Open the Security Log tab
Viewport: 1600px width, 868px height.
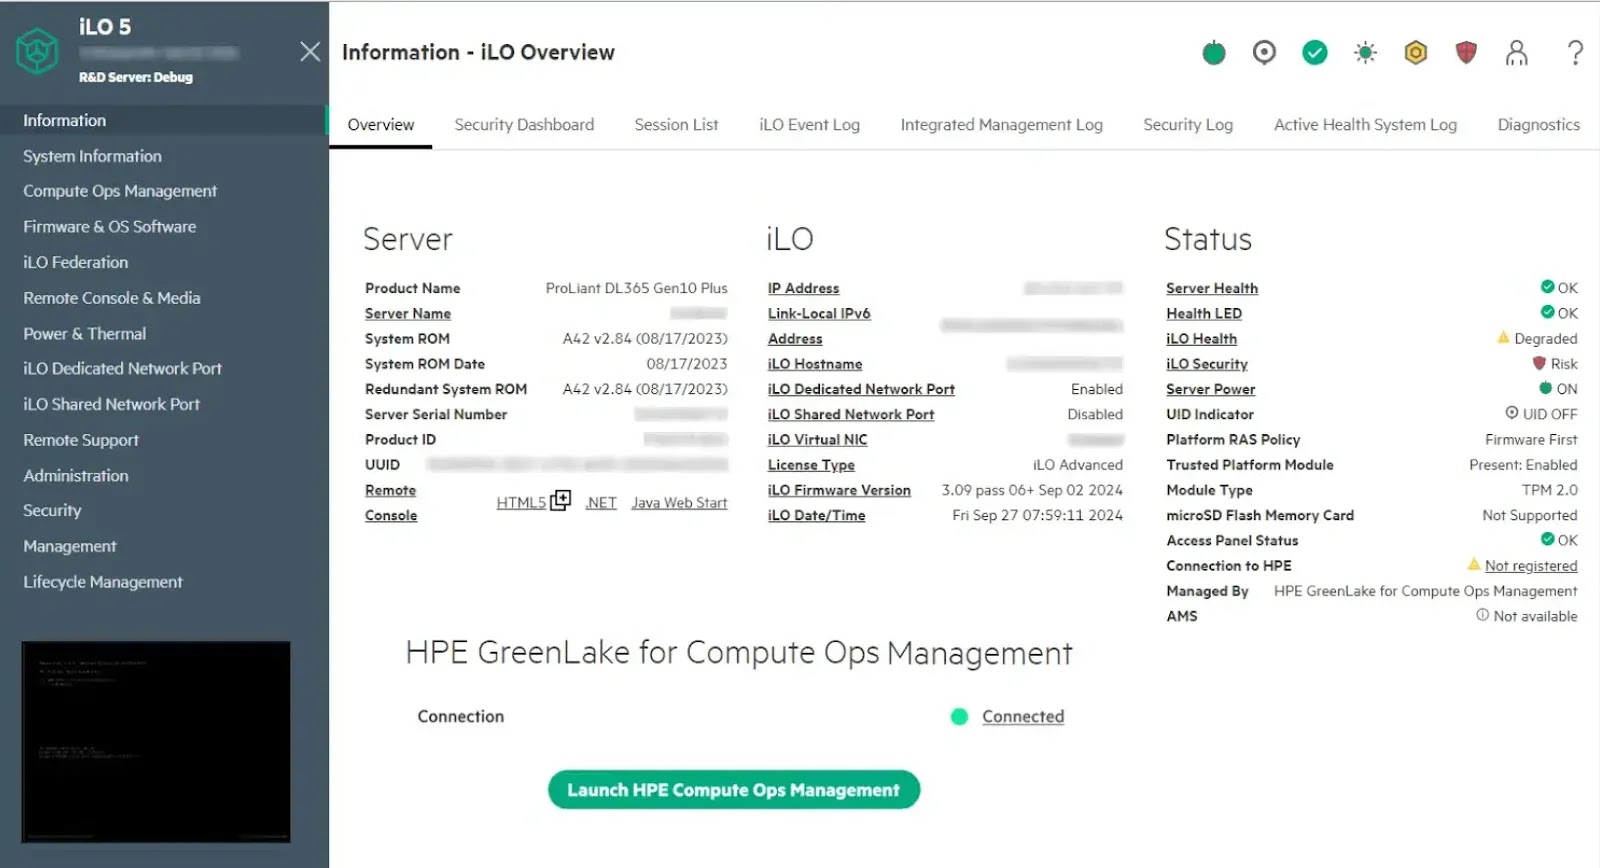pyautogui.click(x=1188, y=125)
